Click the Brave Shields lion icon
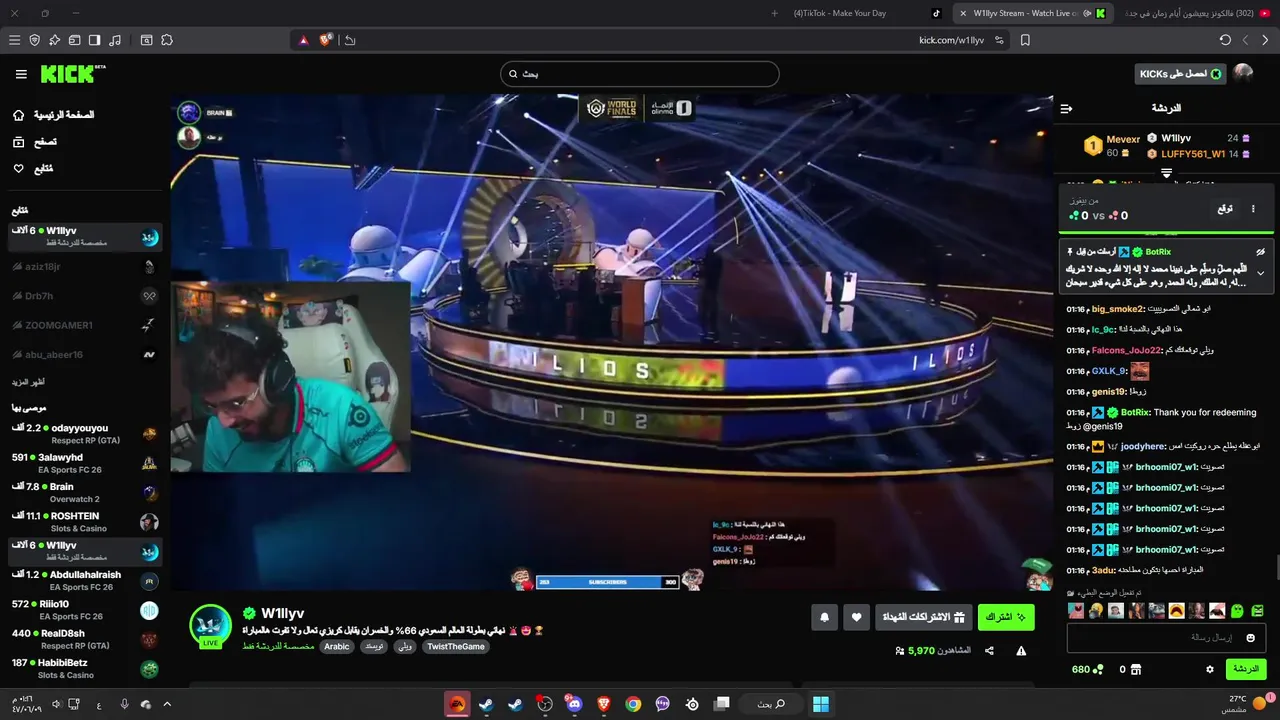Image resolution: width=1280 pixels, height=720 pixels. (x=325, y=40)
